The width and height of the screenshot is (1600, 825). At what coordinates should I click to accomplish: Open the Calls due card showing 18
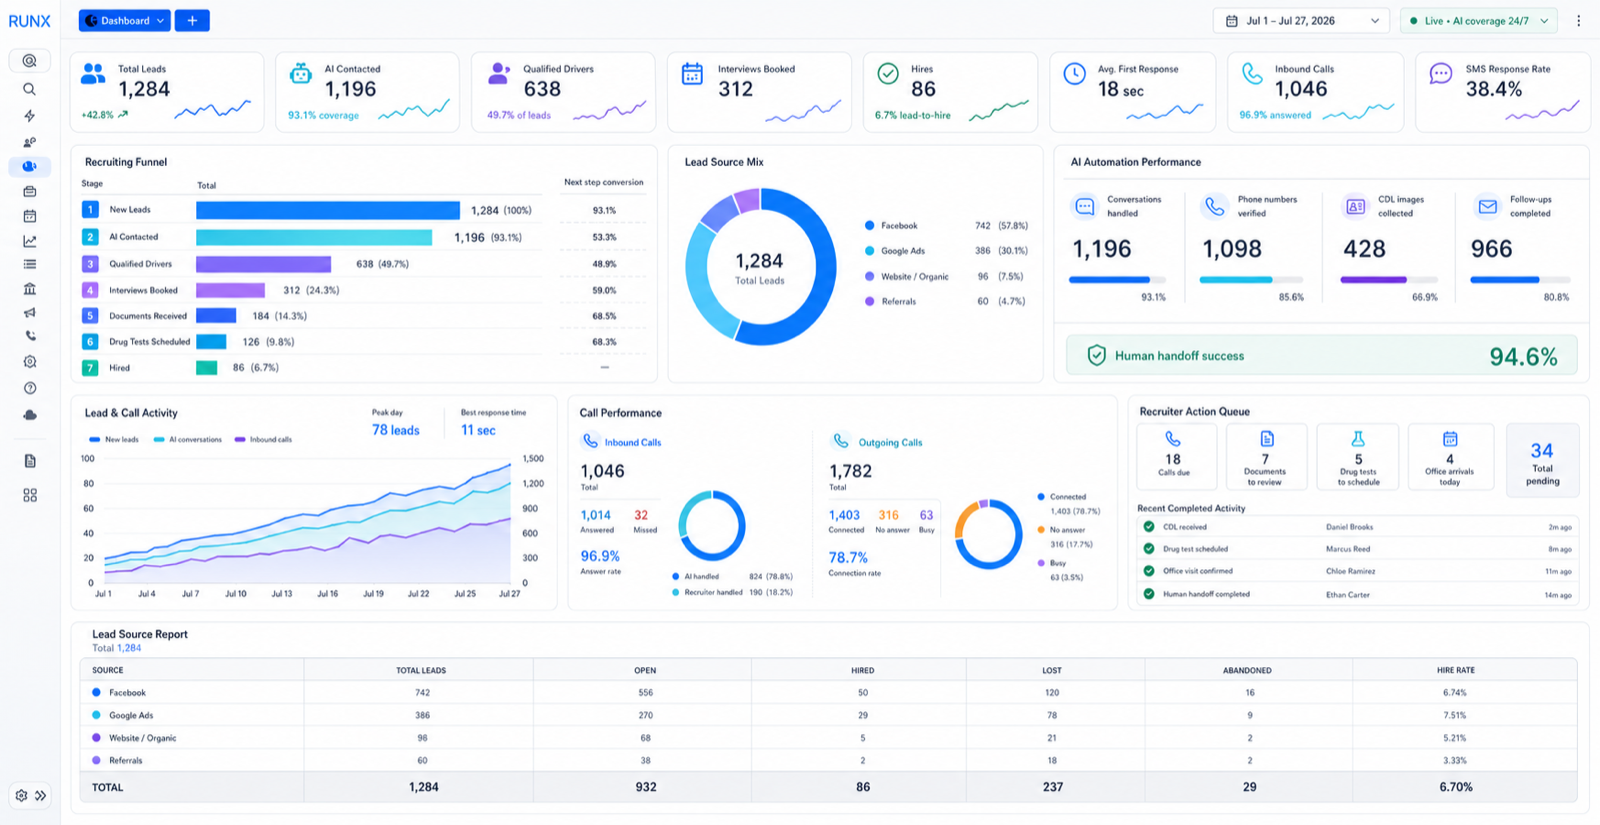[x=1176, y=456]
